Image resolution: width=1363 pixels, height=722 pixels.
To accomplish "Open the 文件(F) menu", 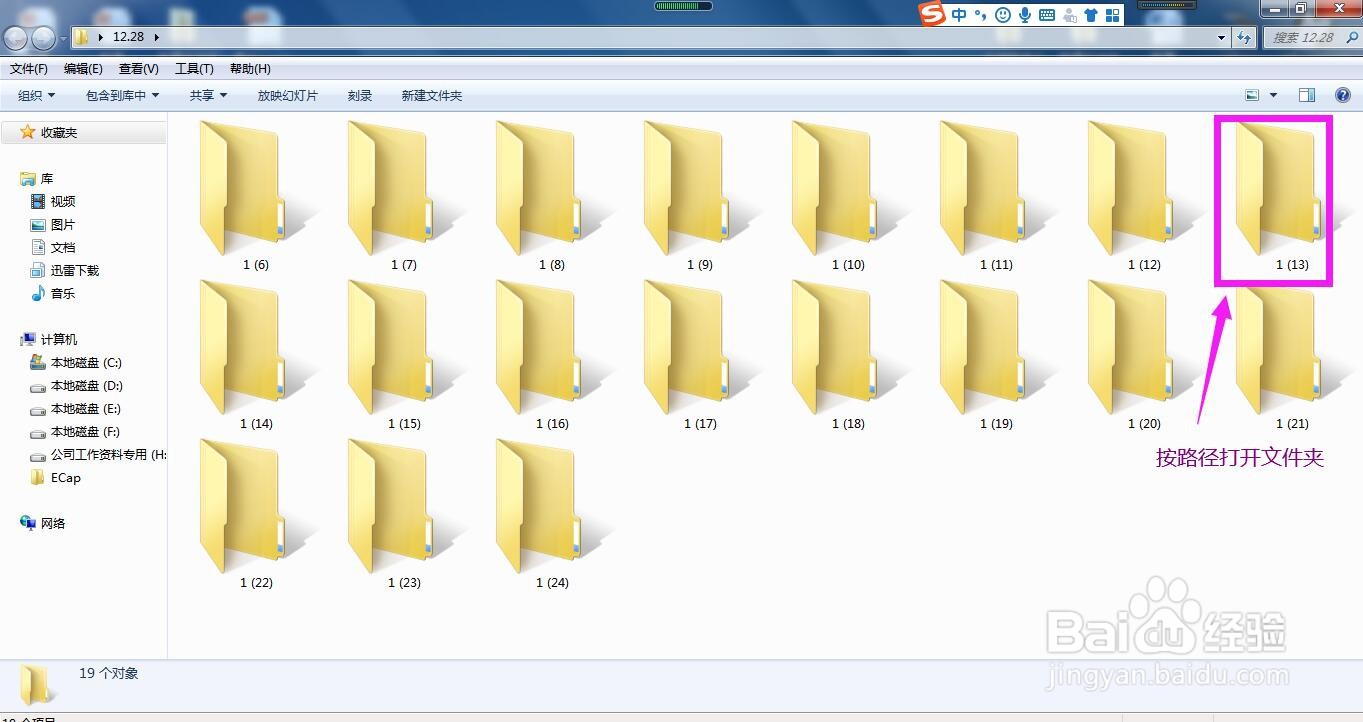I will 29,69.
